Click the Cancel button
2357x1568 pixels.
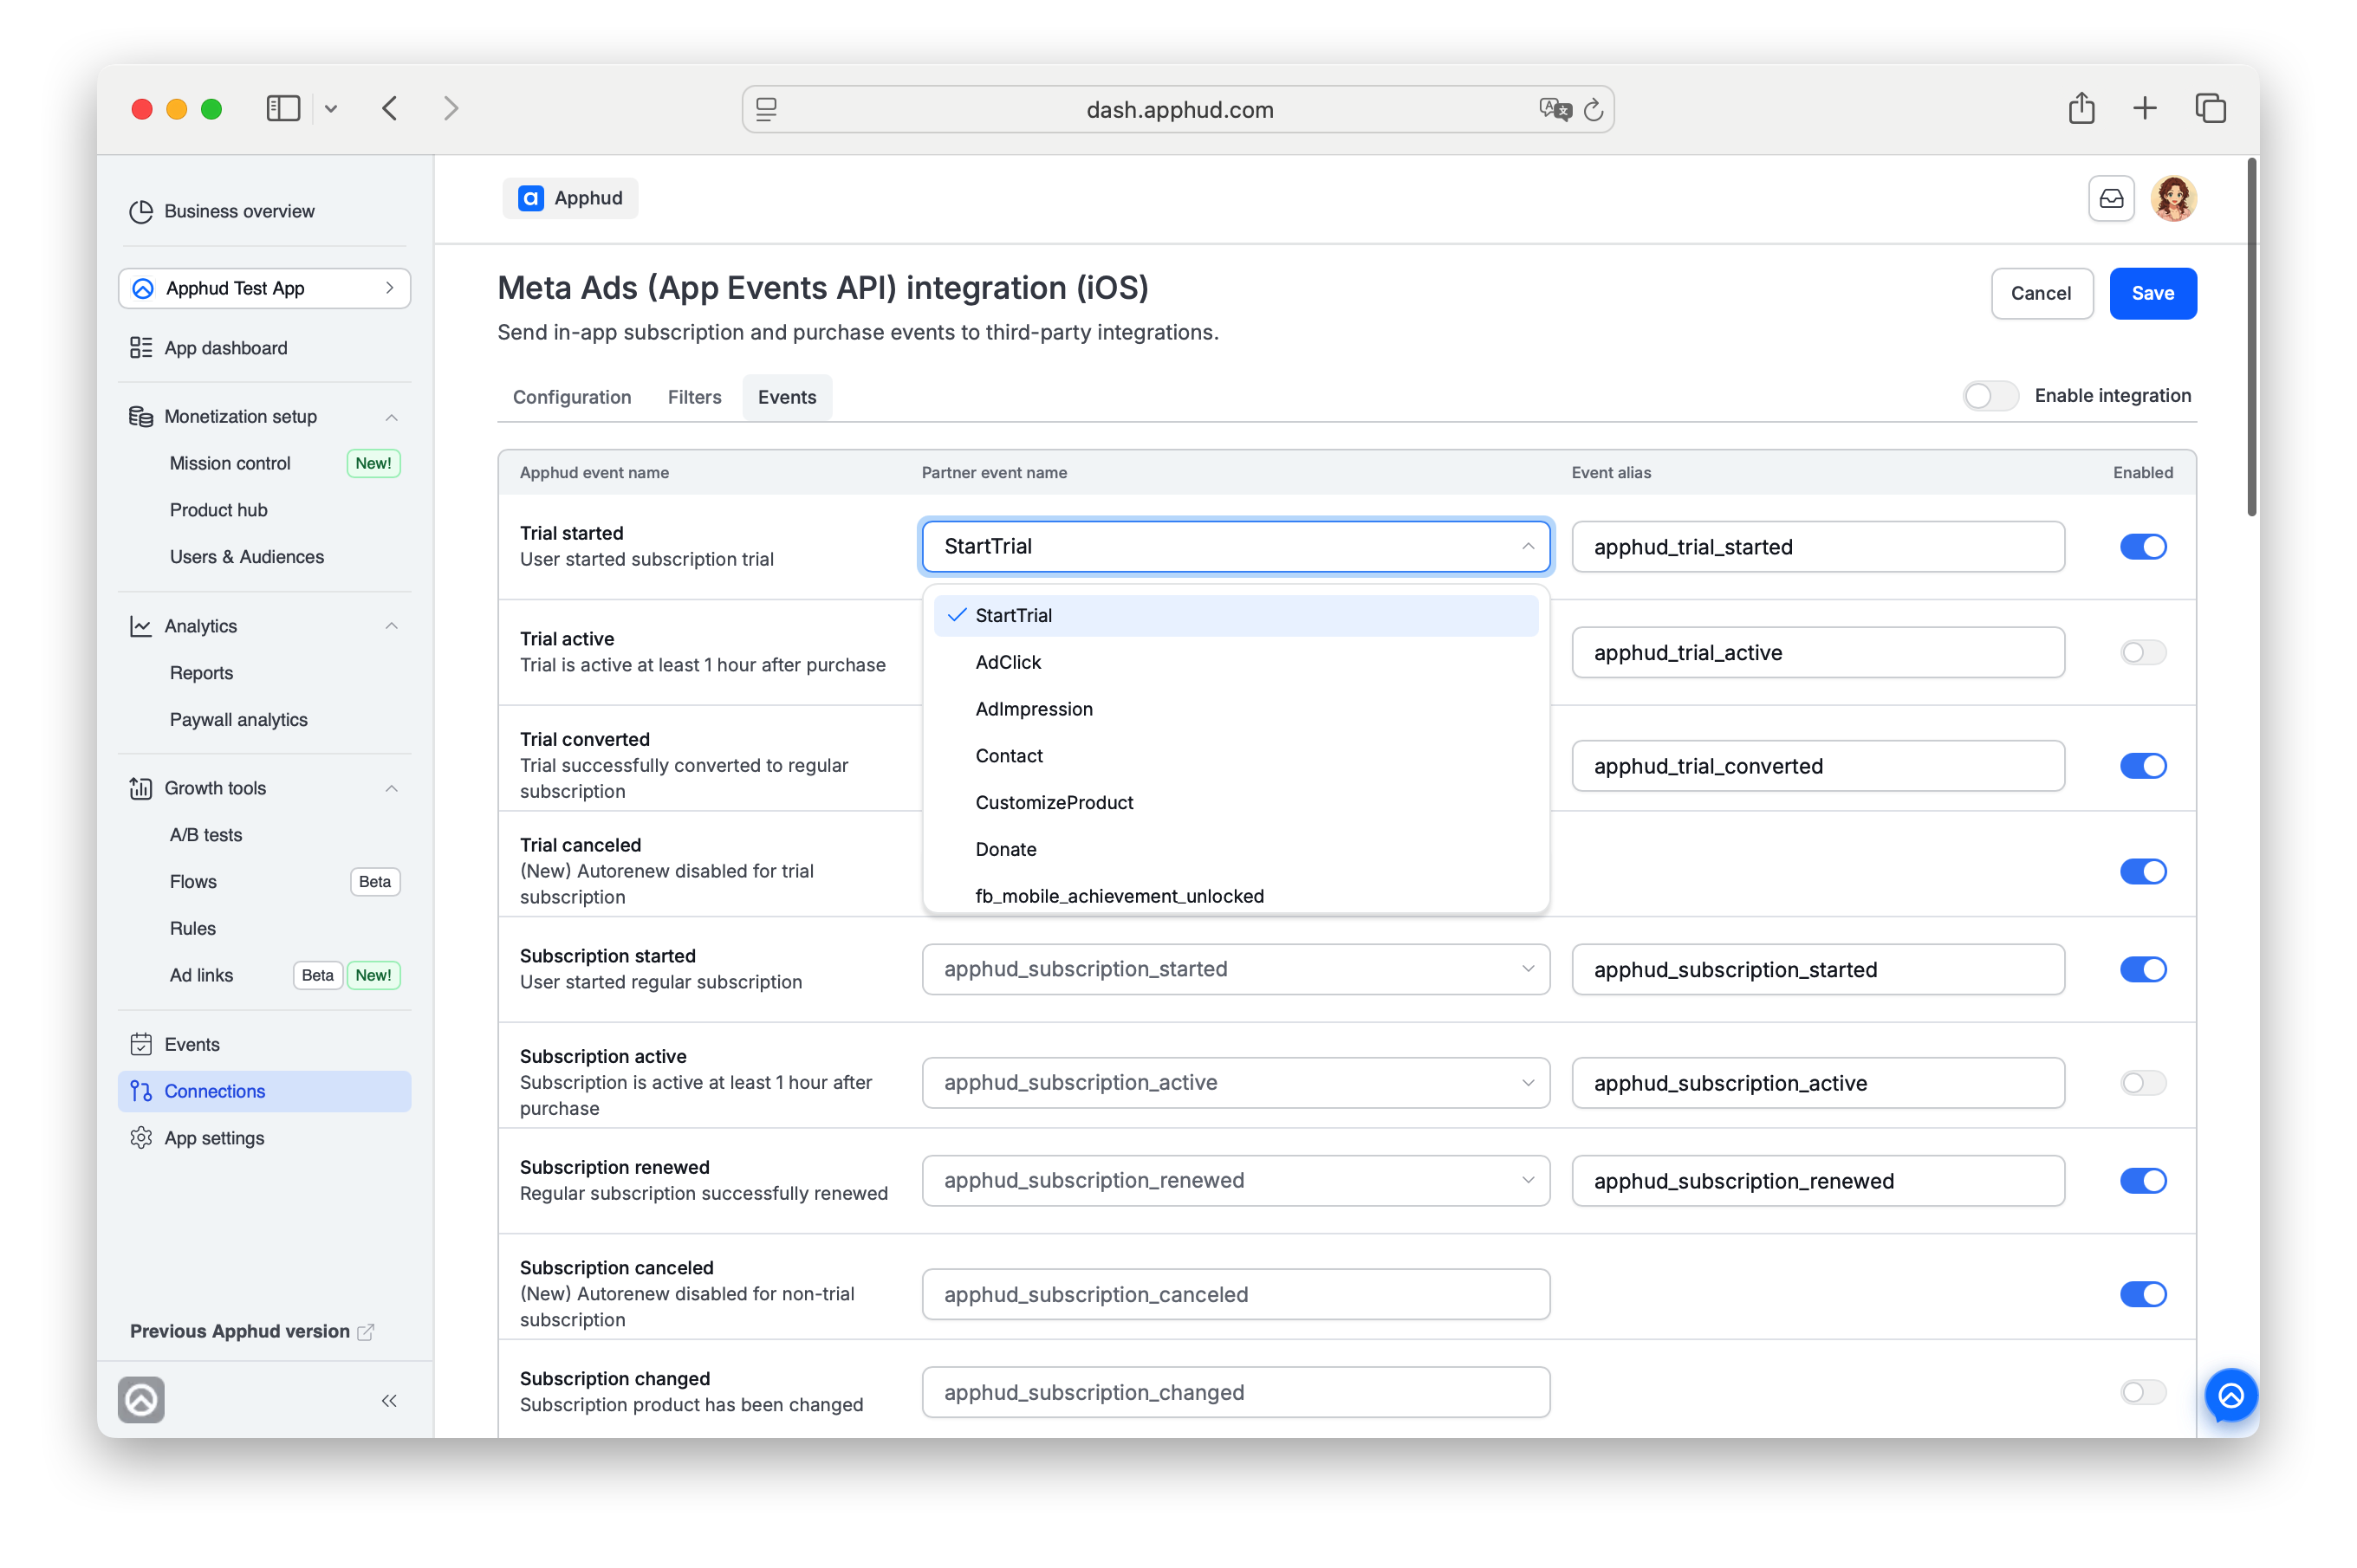point(2041,293)
